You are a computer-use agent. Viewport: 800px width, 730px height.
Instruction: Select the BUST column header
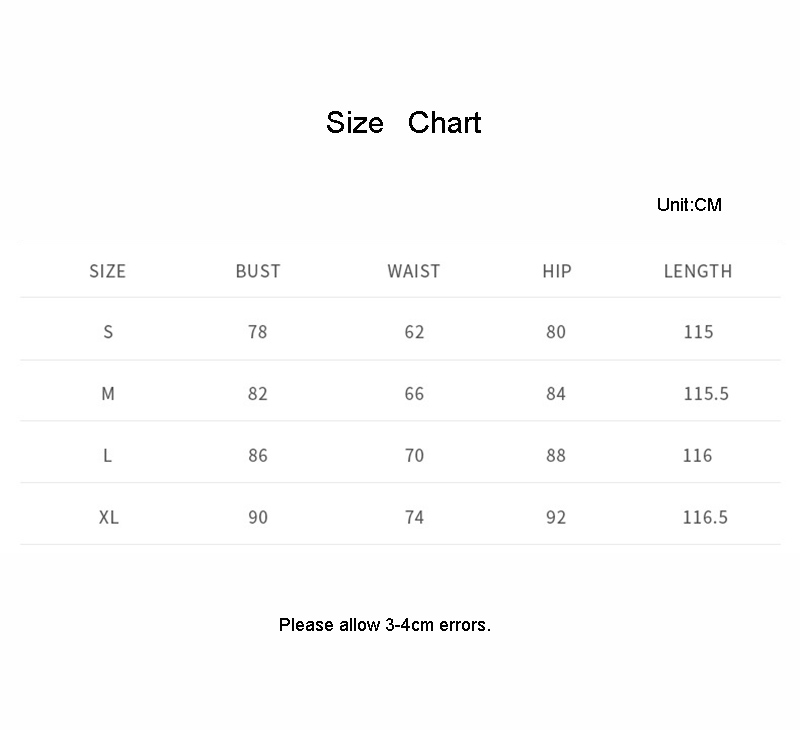pyautogui.click(x=258, y=271)
